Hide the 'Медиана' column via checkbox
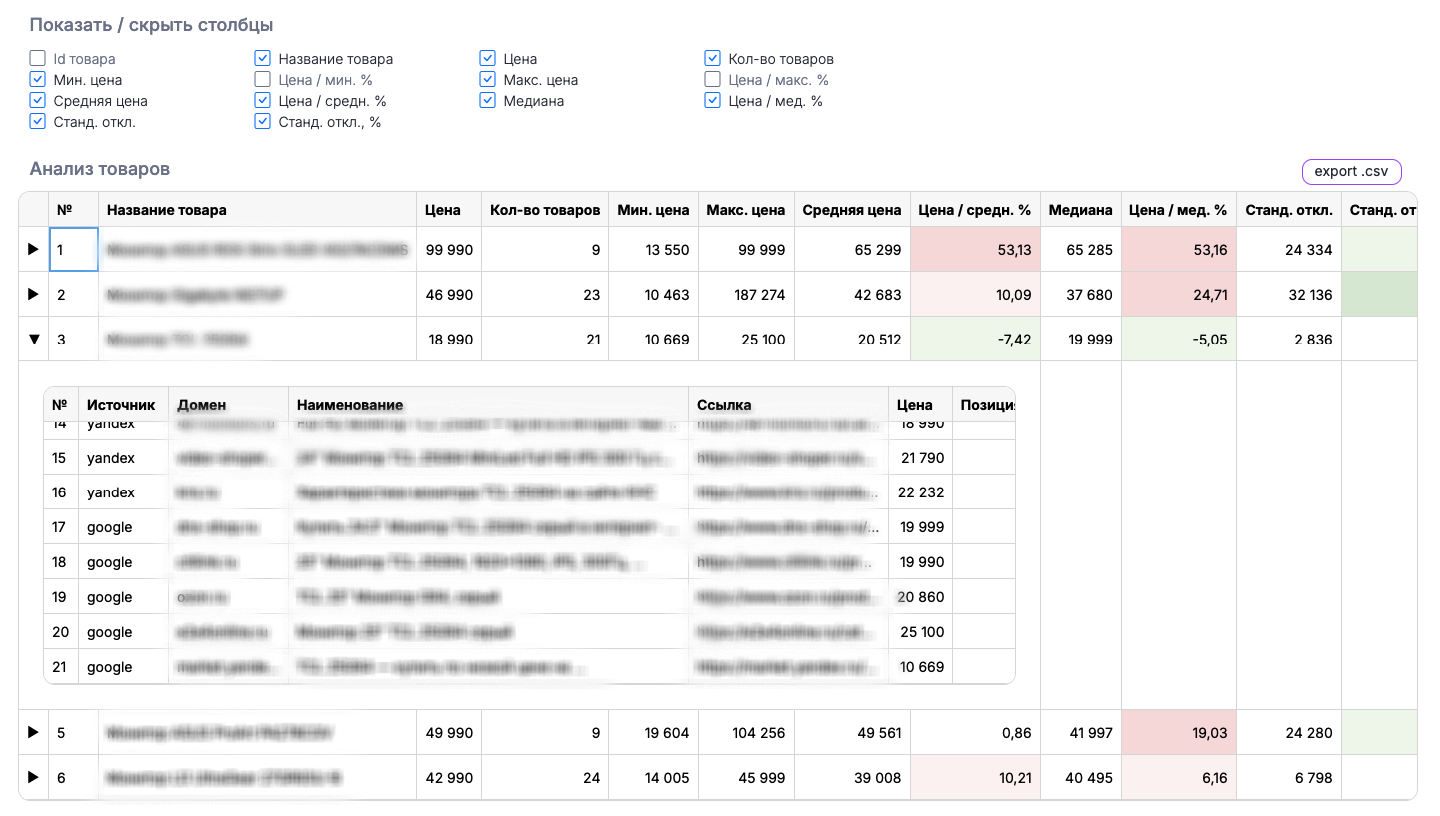Image resolution: width=1440 pixels, height=816 pixels. click(488, 101)
